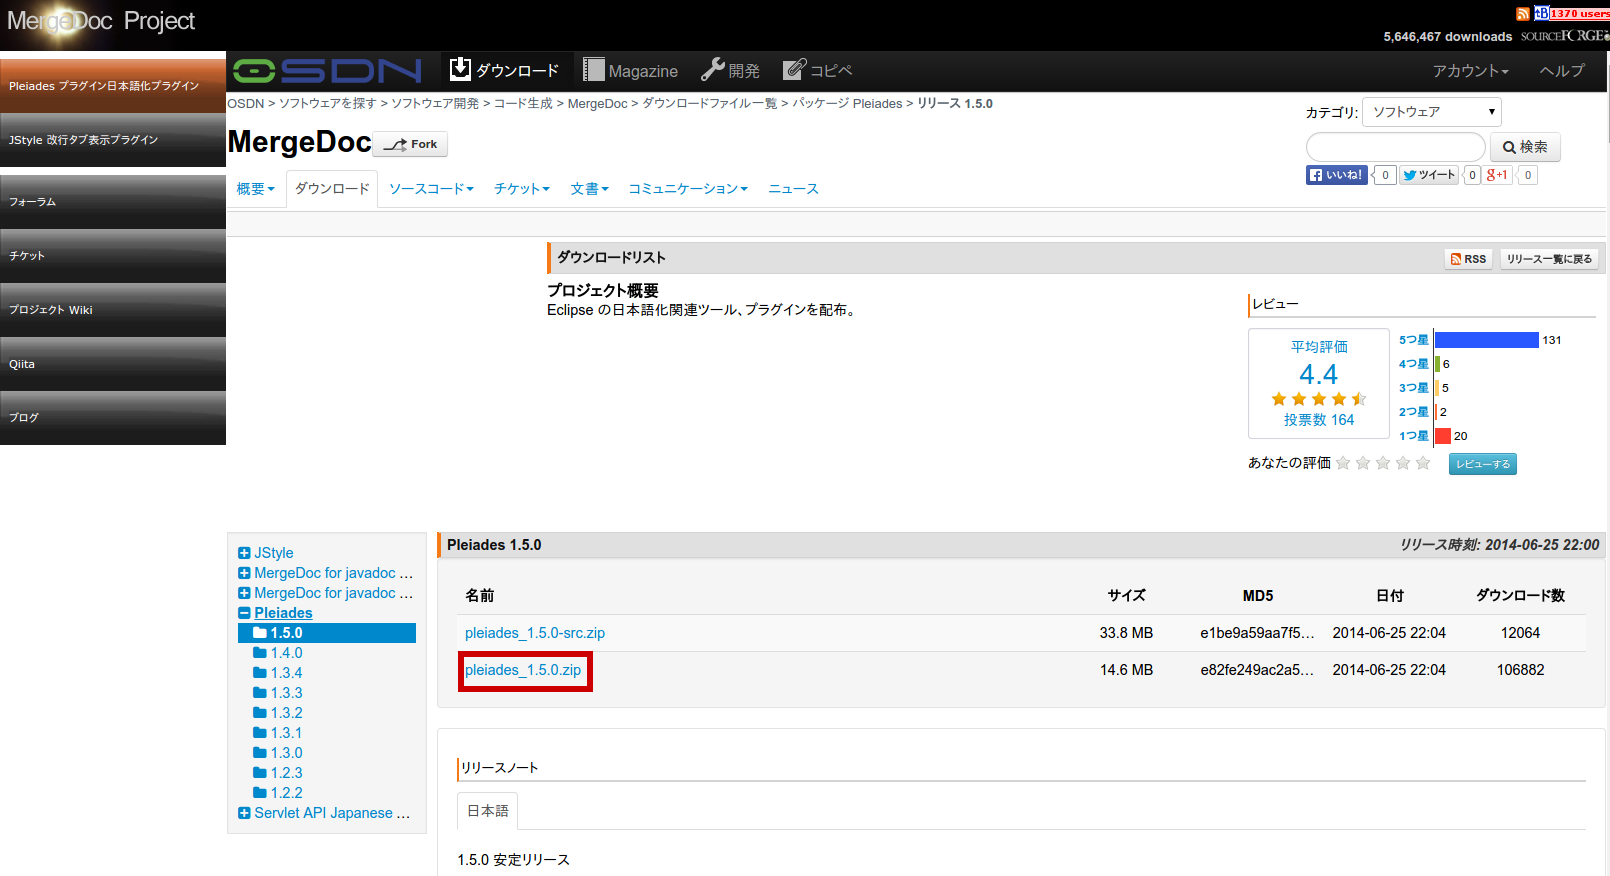This screenshot has width=1610, height=876.
Task: Expand the Servlet API Japanese tree node
Action: click(244, 813)
